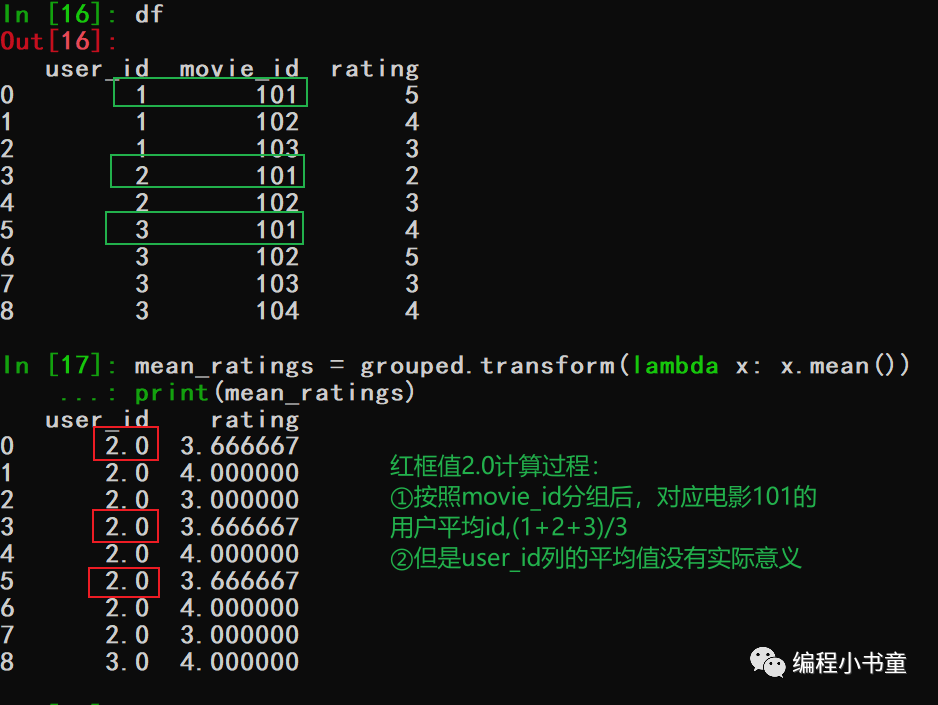
Task: Click movie_id 101 in df row 3
Action: coord(277,176)
